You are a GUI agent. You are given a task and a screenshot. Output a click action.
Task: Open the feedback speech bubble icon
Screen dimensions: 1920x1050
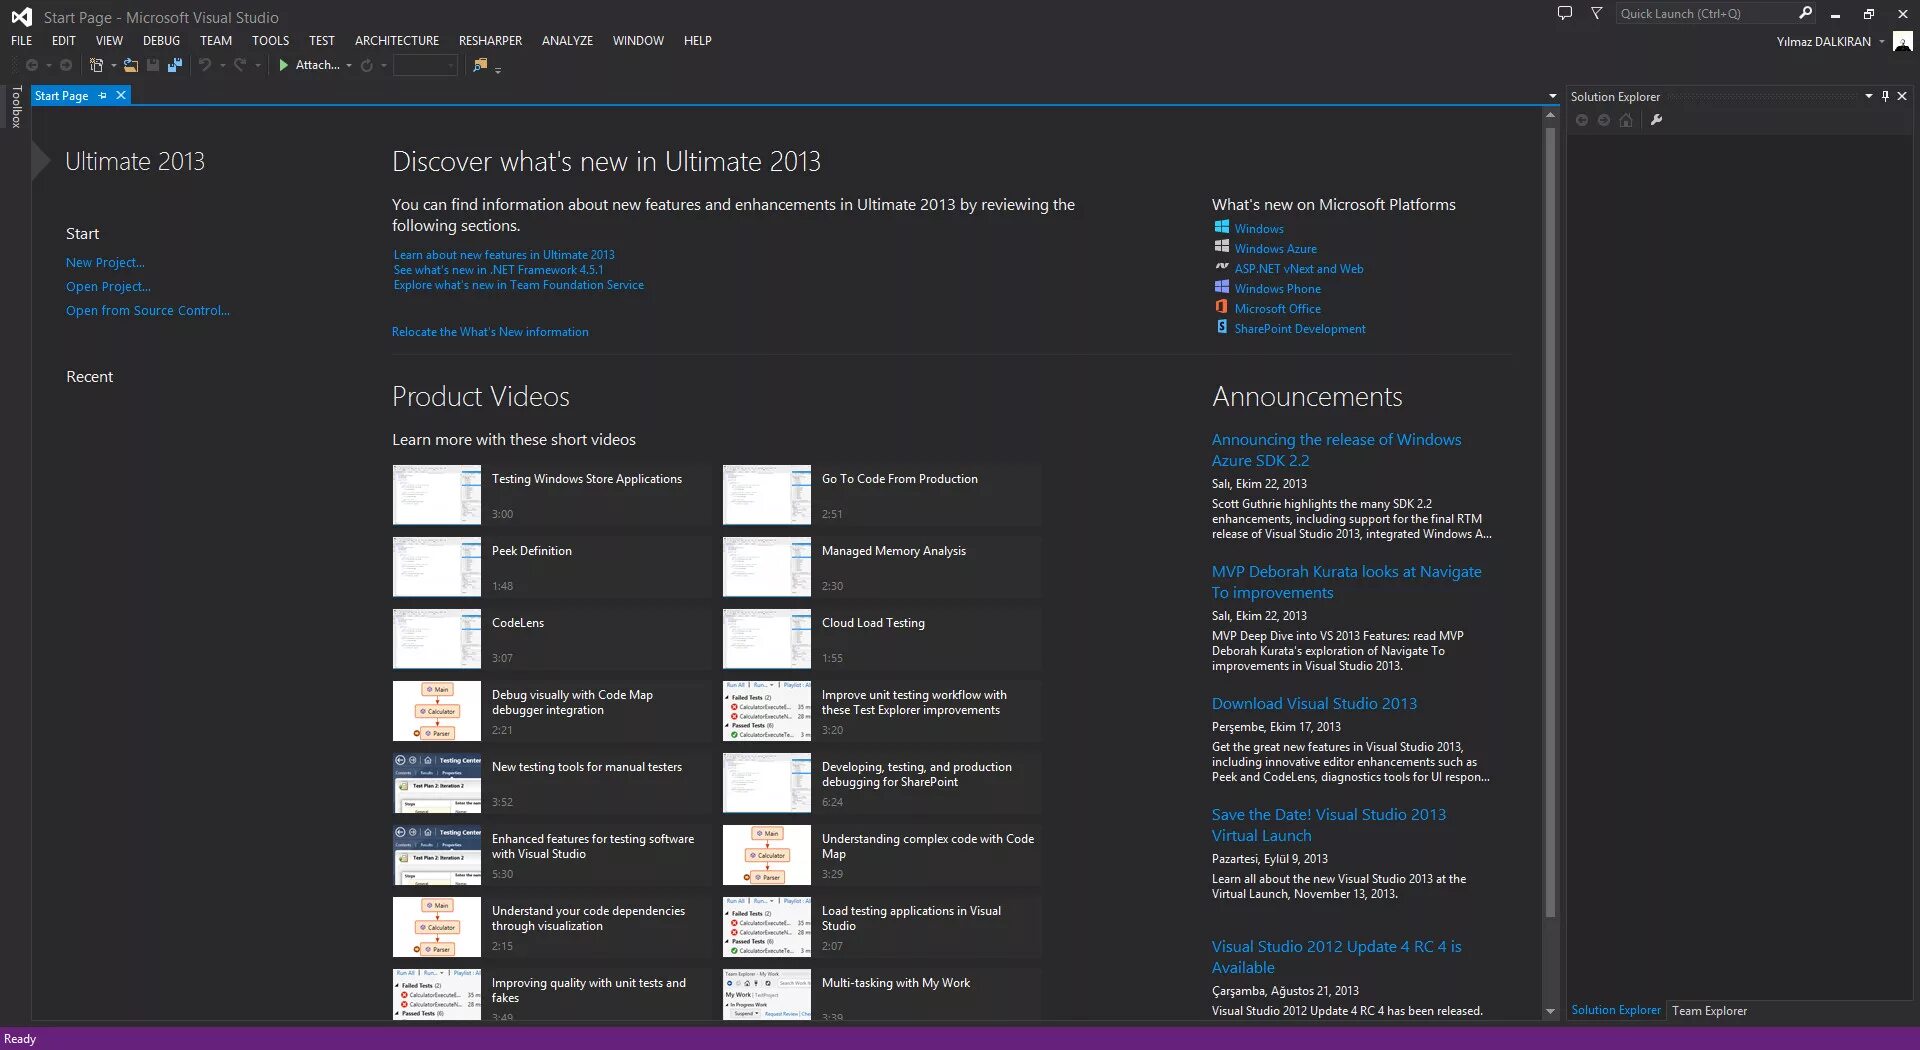(1565, 13)
